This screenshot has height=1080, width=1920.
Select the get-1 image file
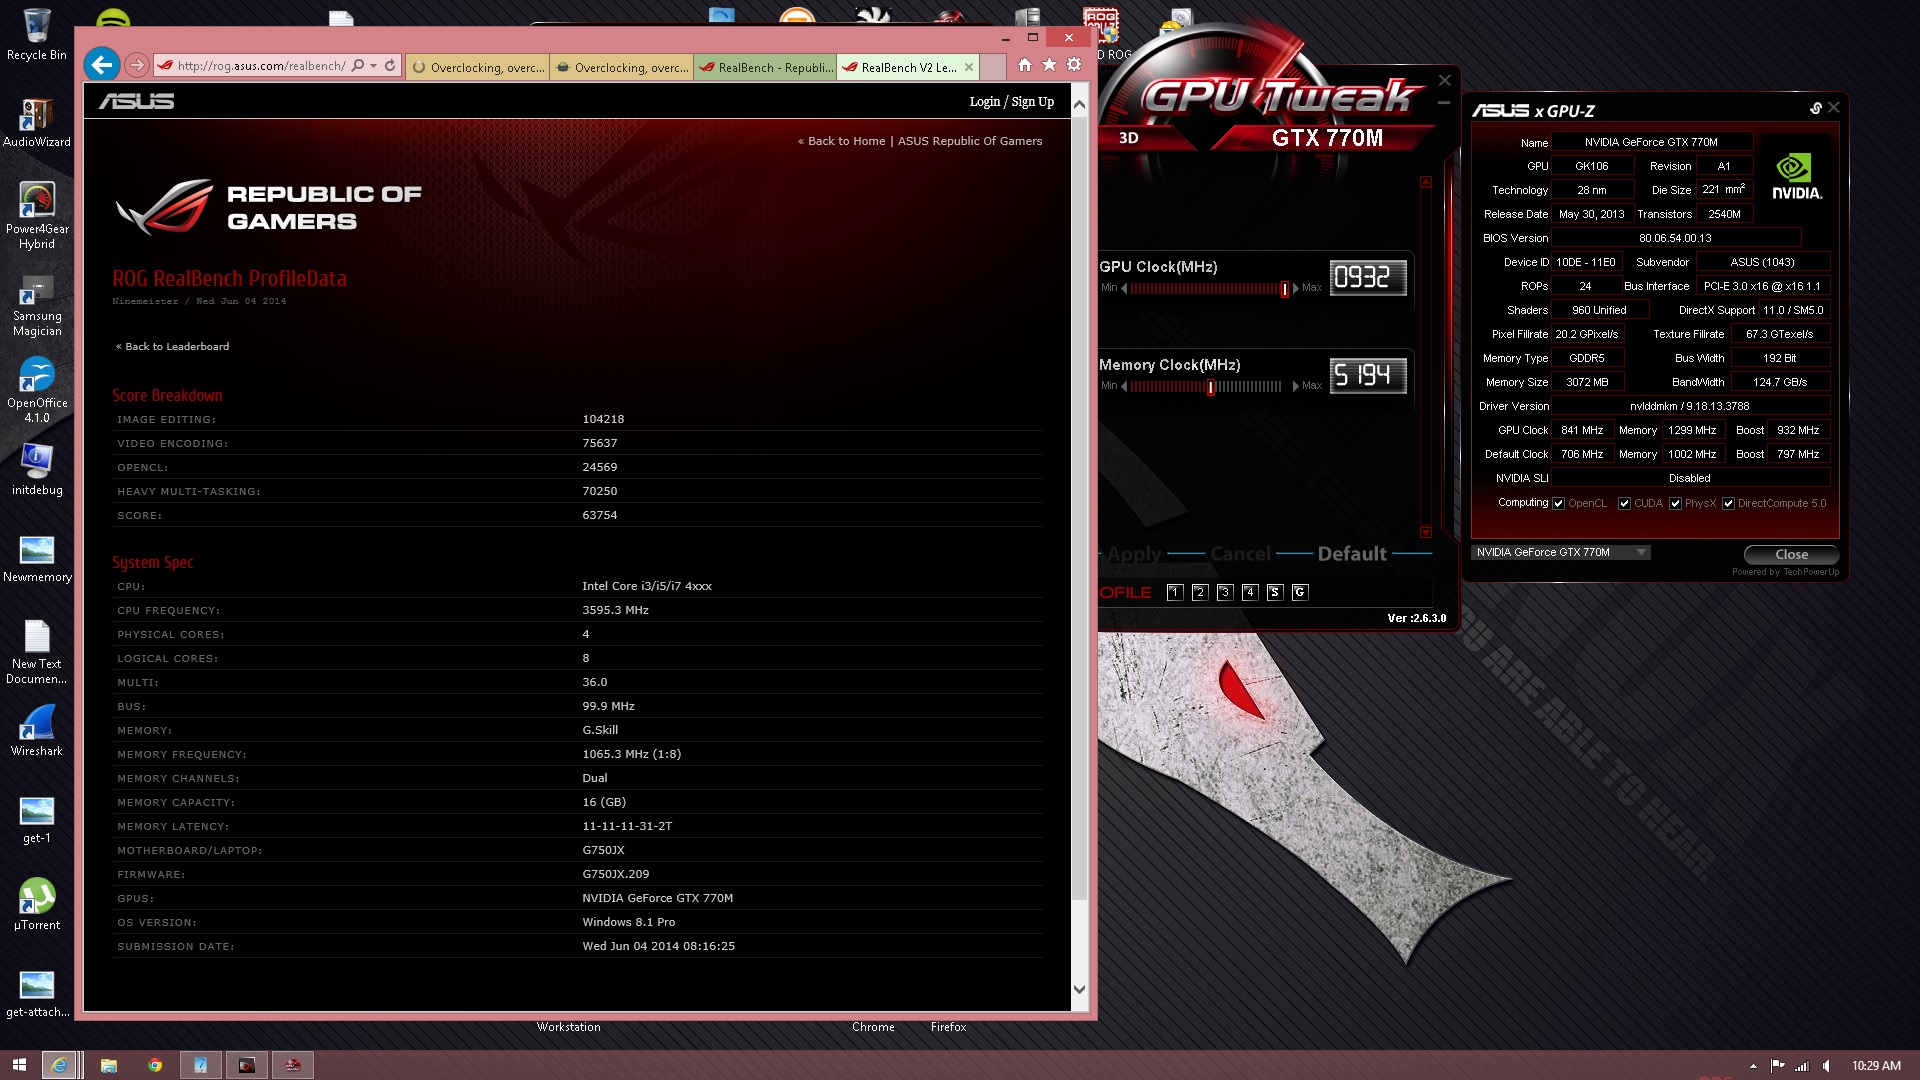click(37, 820)
